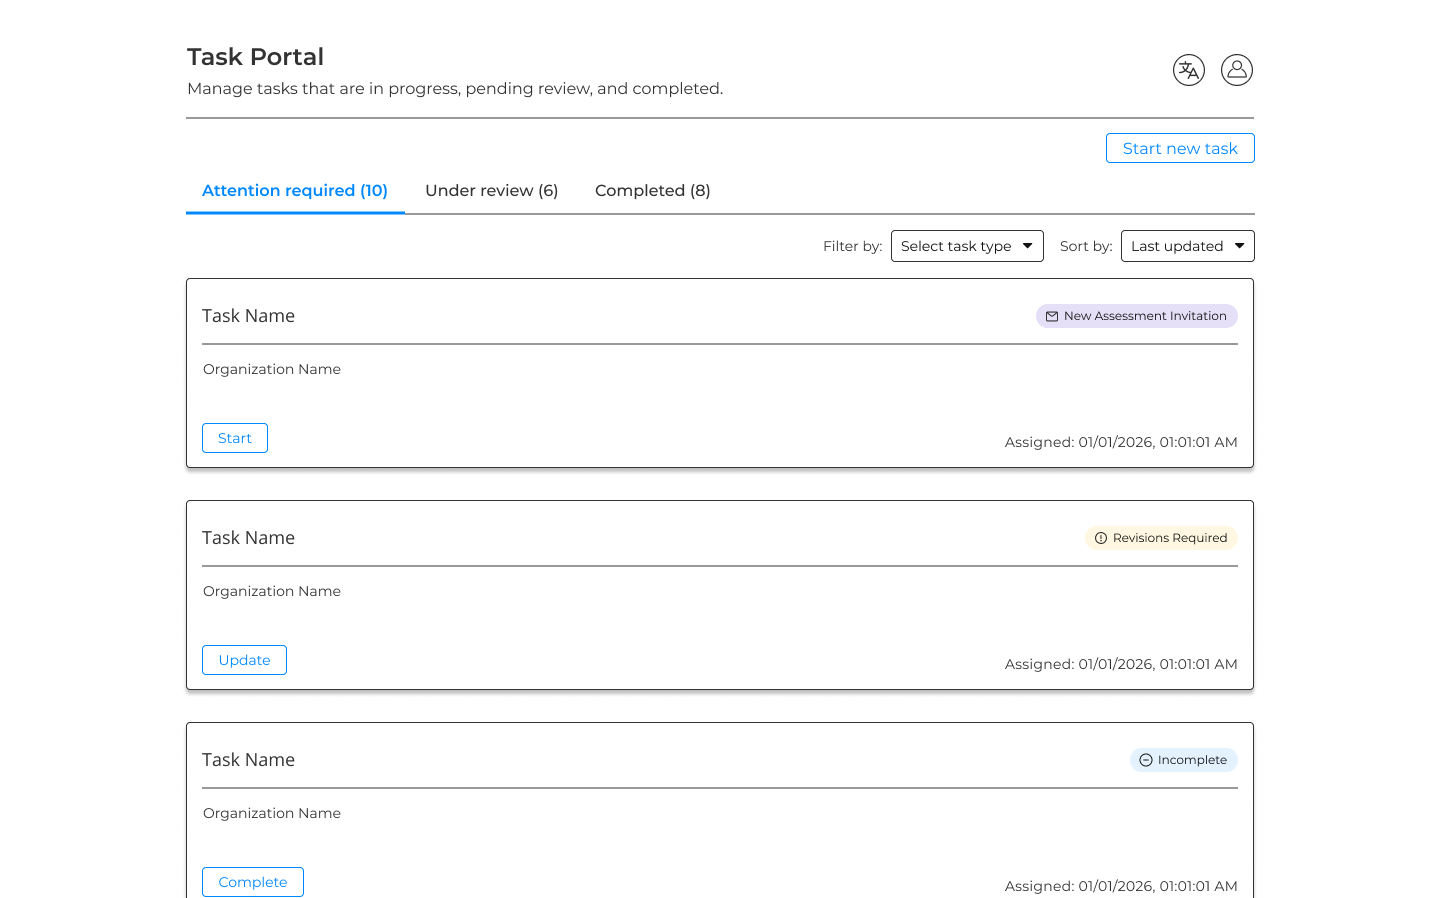Click the envelope icon in New Assessment Invitation badge
Viewport: 1440px width, 898px height.
coord(1052,316)
